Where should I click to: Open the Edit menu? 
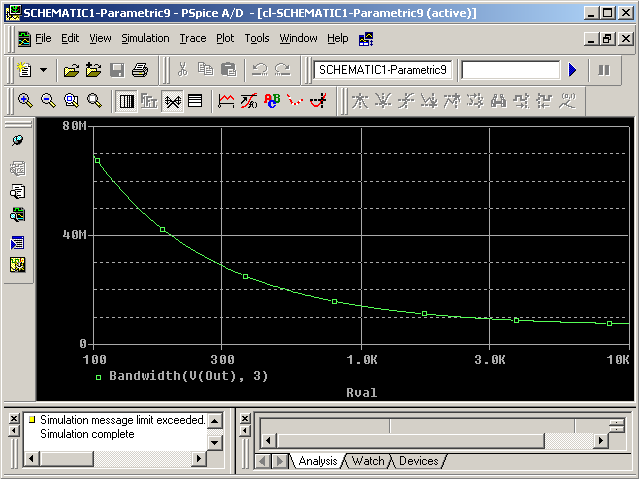(x=70, y=38)
